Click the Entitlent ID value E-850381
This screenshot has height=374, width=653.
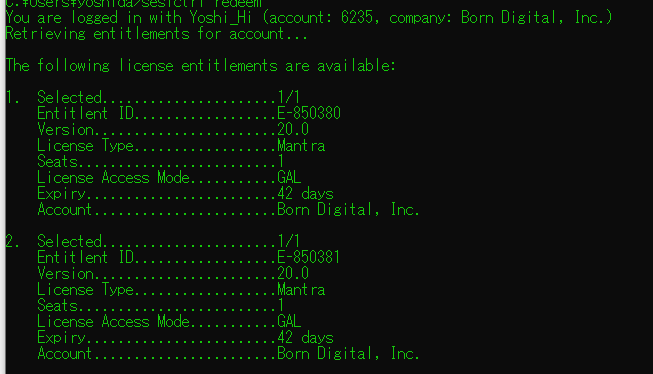(x=309, y=257)
